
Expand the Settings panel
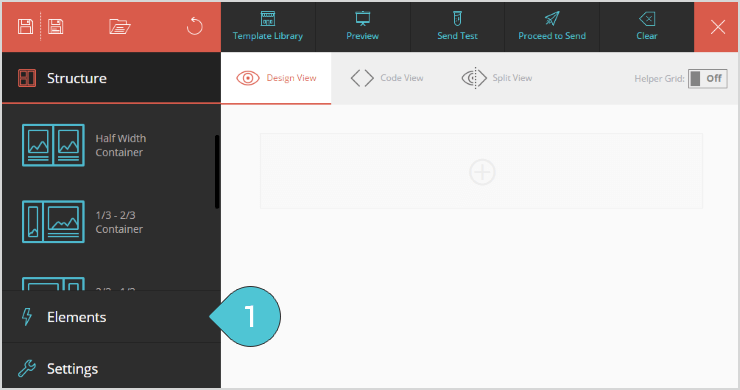(111, 368)
